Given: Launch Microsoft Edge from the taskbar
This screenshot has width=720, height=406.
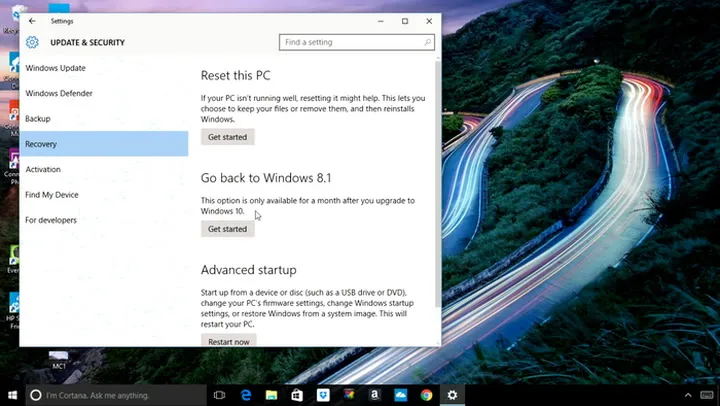Looking at the screenshot, I should (246, 395).
